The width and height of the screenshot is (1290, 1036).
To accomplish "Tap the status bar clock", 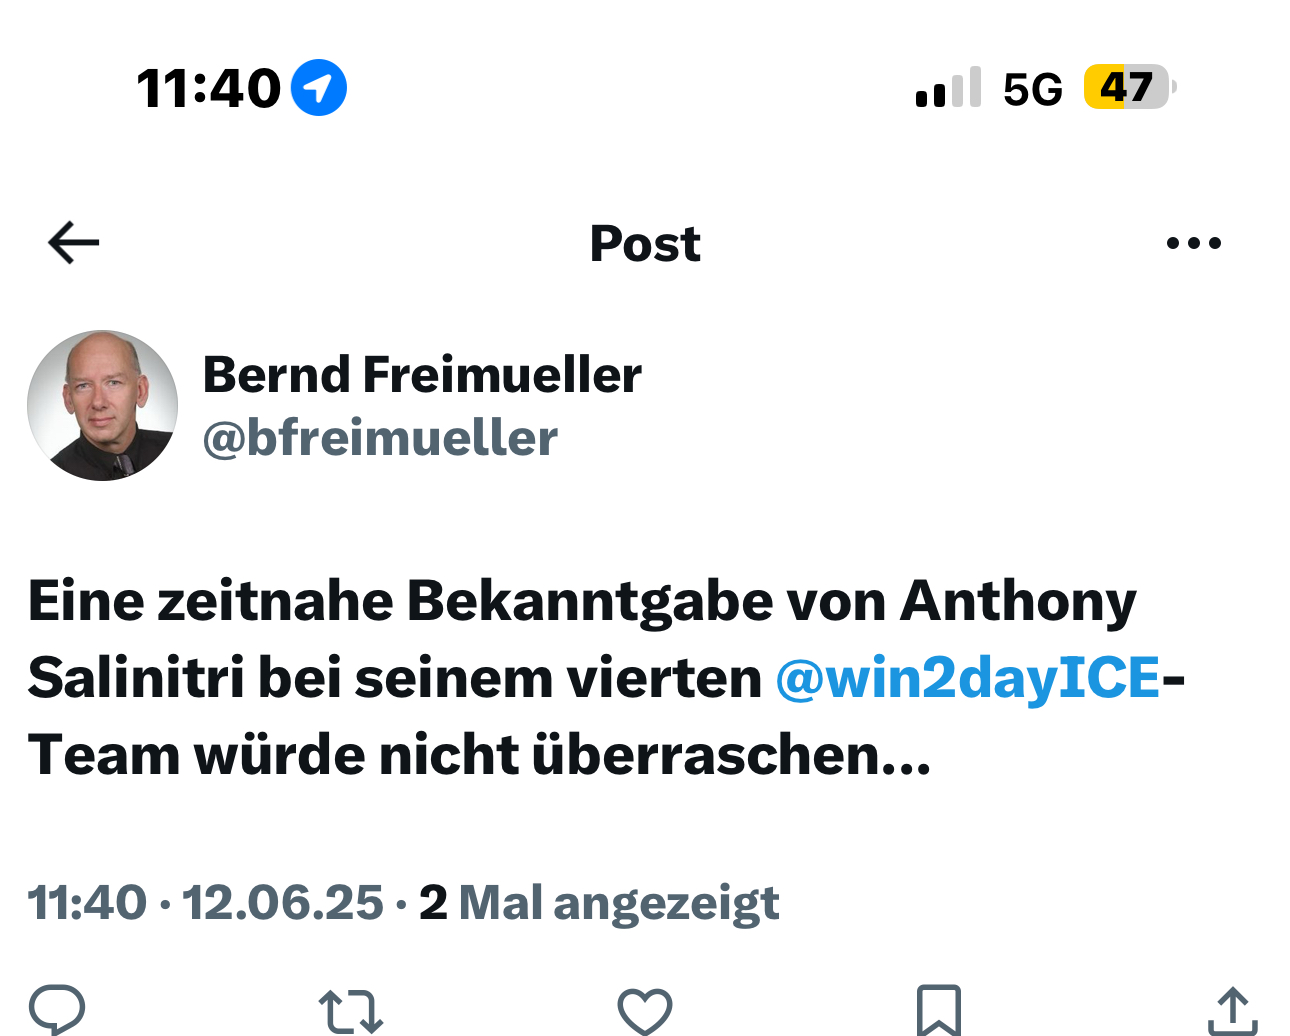I will click(x=209, y=88).
